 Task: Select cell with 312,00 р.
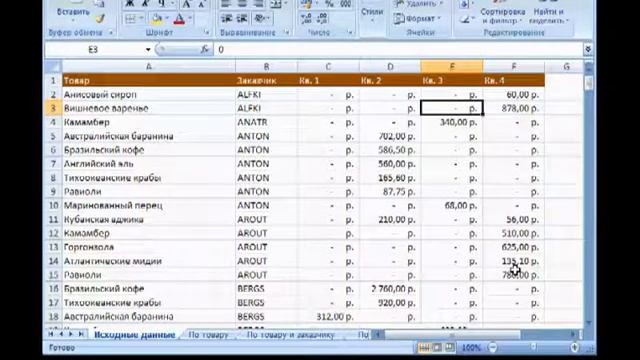[328, 316]
